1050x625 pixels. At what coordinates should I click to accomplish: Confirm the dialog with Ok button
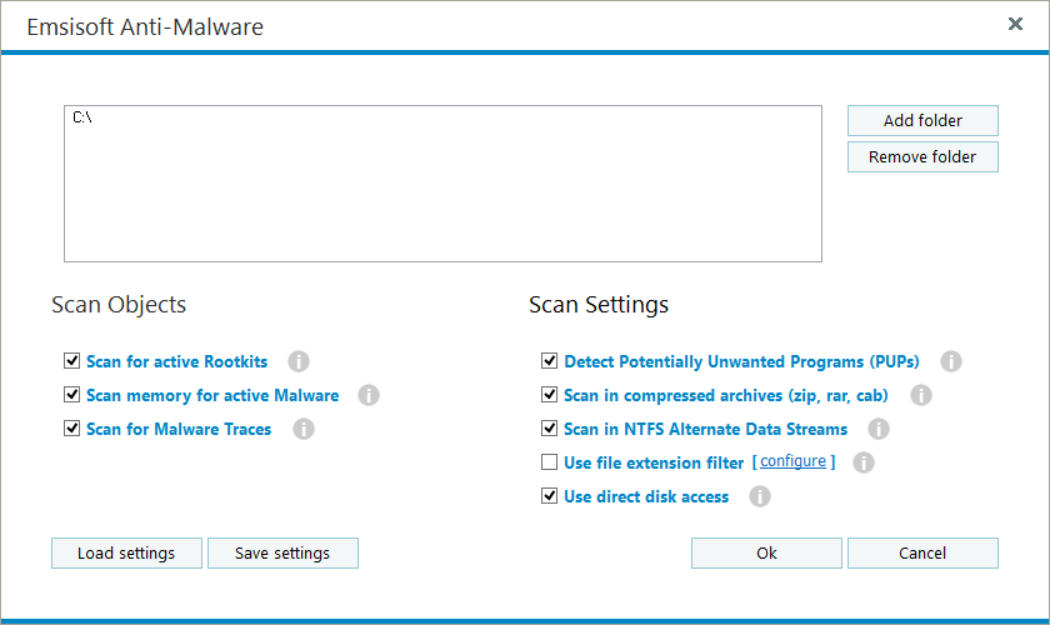pos(766,553)
